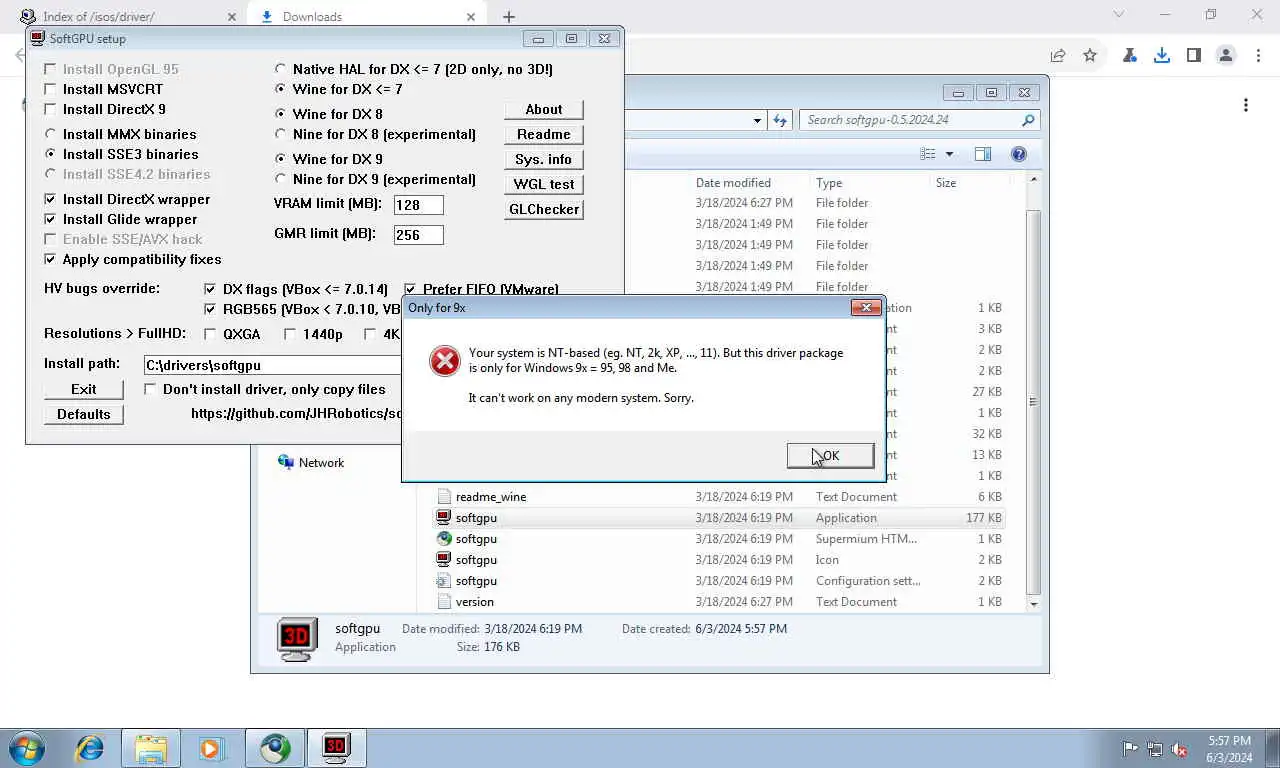The height and width of the screenshot is (768, 1280).
Task: Select the SoftGPU 3D taskbar icon
Action: 336,748
